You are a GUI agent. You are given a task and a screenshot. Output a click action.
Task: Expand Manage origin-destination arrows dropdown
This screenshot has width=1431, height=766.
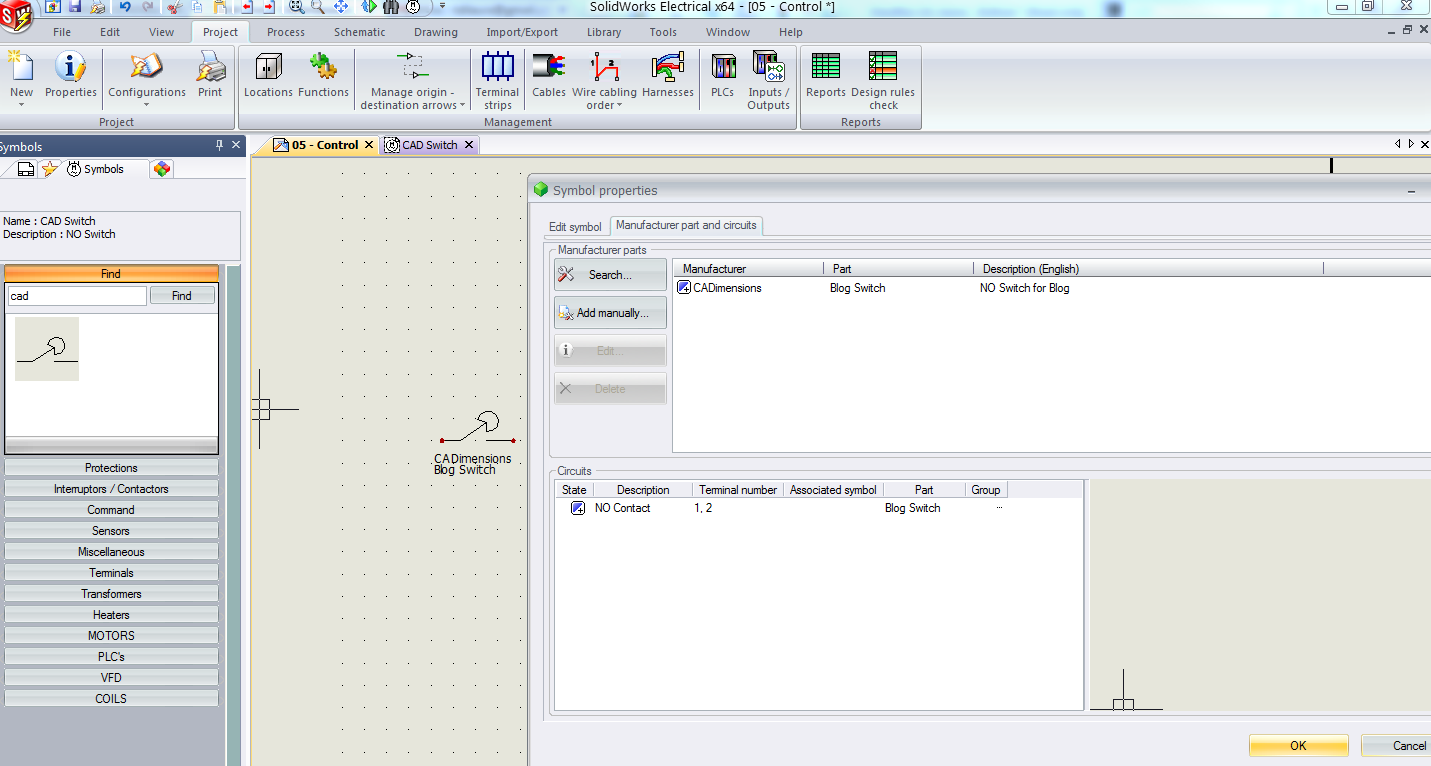[x=461, y=105]
